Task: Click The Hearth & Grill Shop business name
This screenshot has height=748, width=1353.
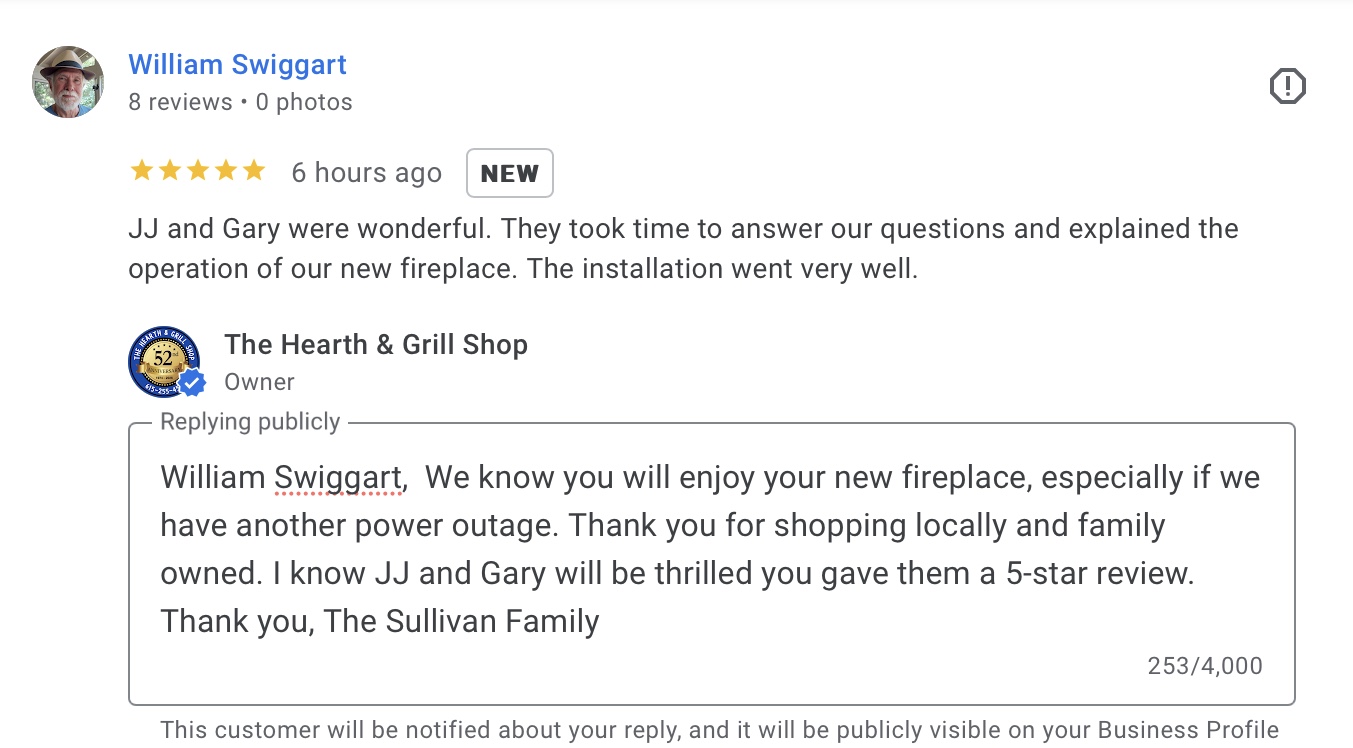Action: point(376,345)
